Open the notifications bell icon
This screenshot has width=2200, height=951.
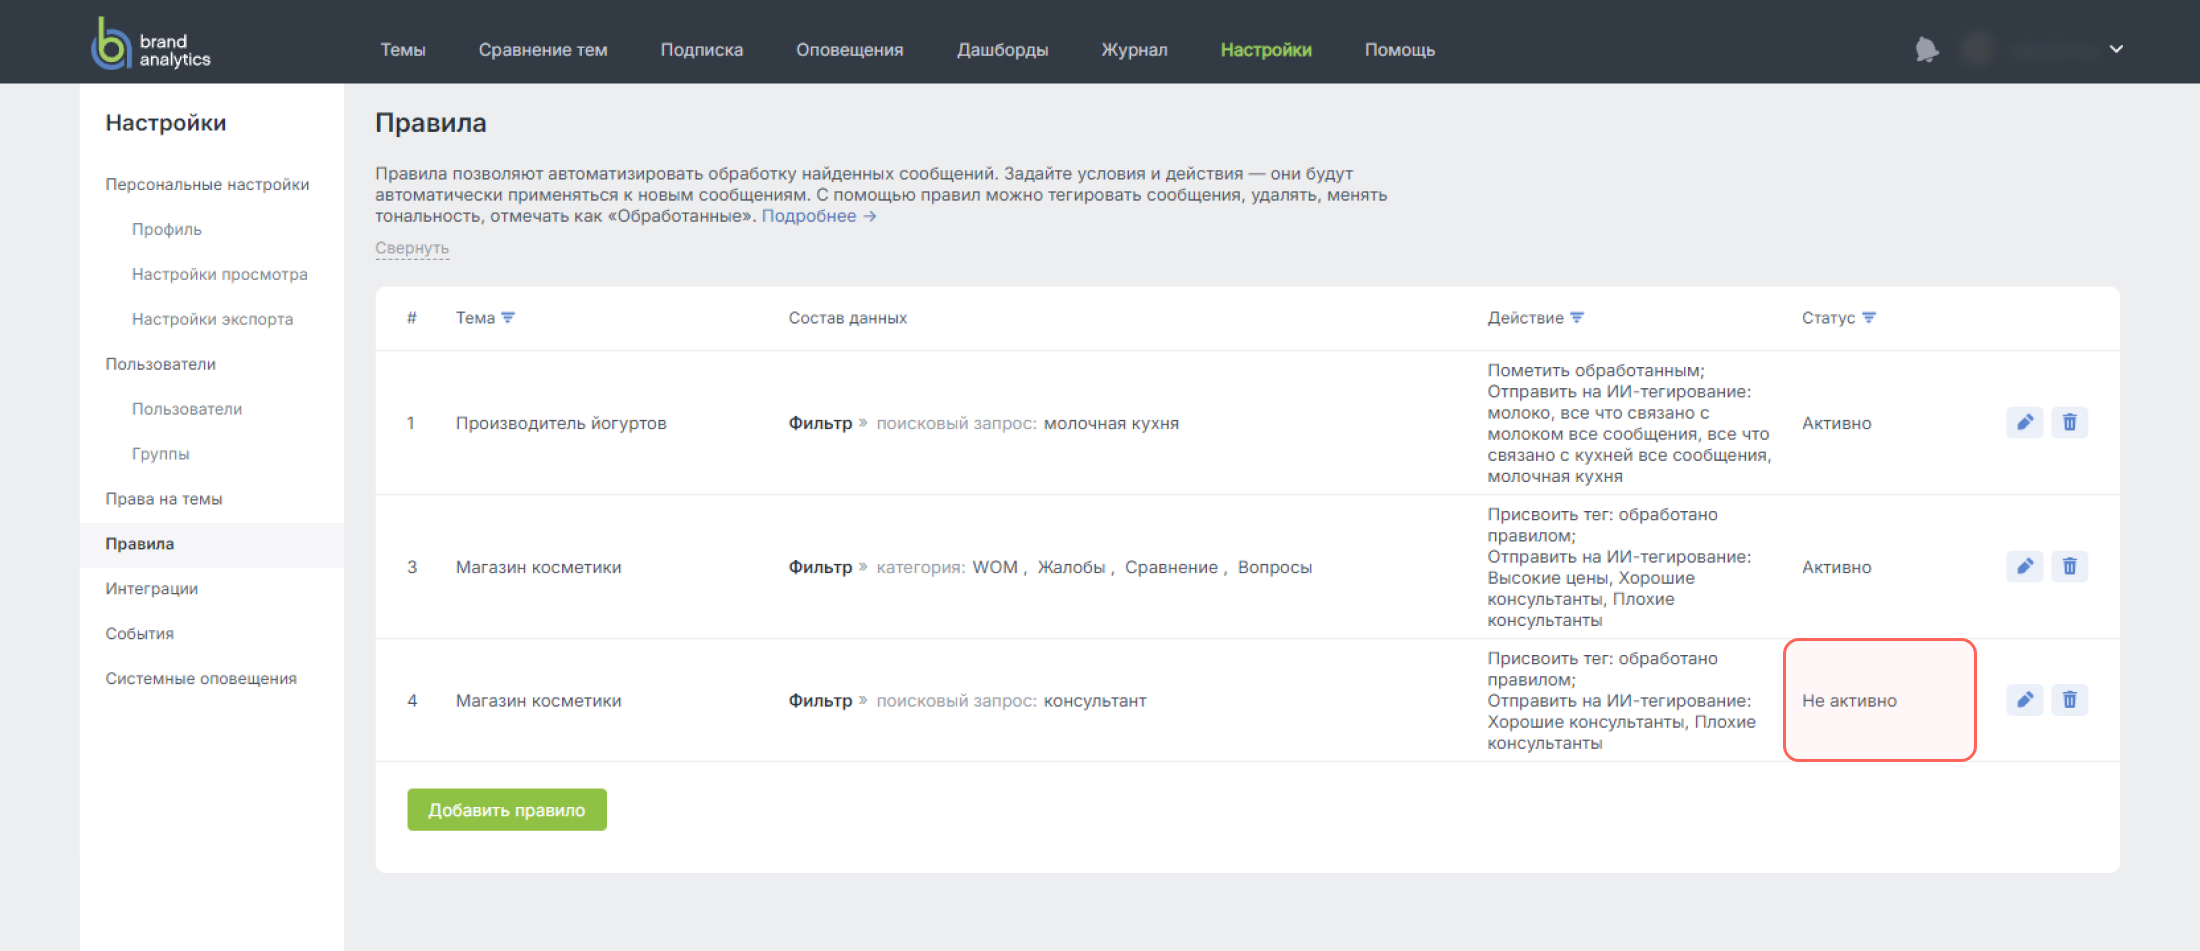click(x=1926, y=49)
